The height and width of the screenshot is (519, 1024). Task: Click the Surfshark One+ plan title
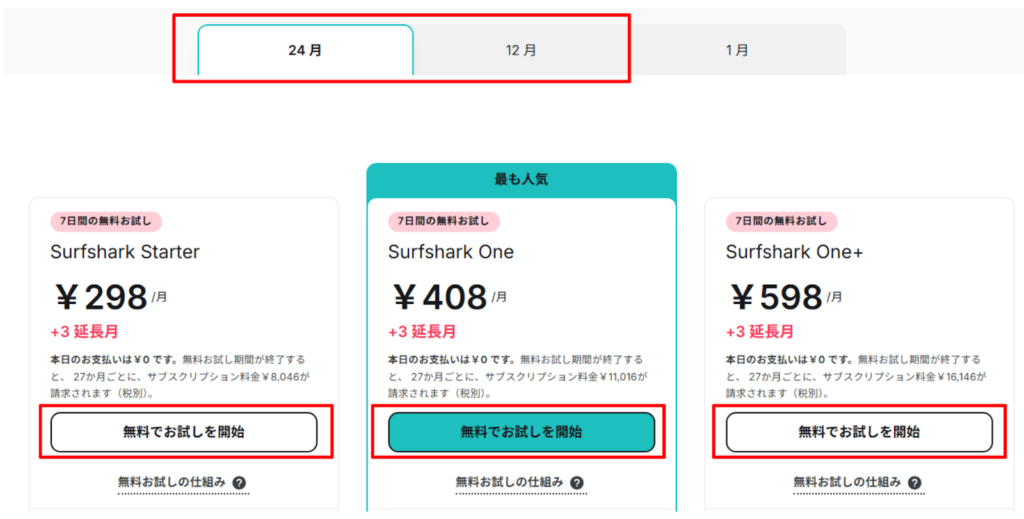tap(794, 252)
